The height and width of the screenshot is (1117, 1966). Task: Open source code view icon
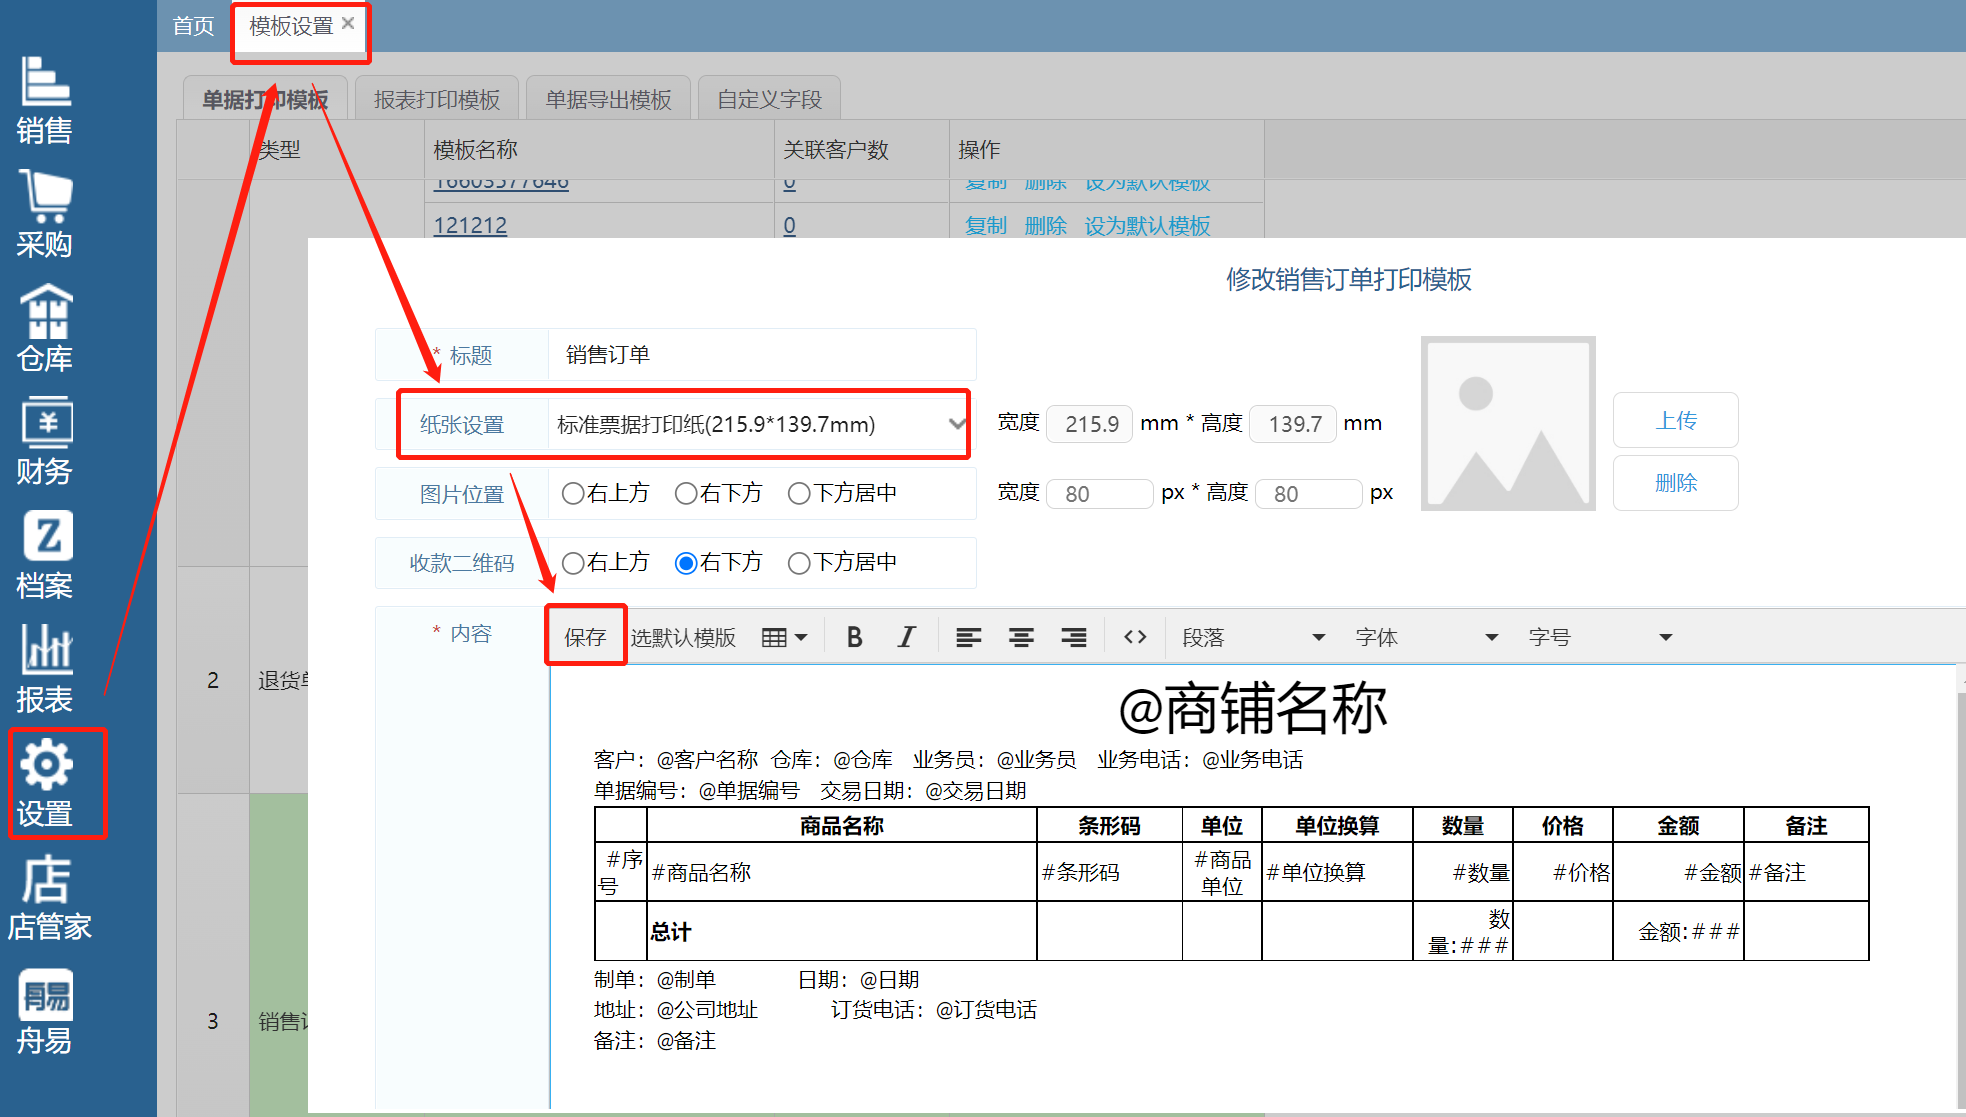pos(1135,637)
